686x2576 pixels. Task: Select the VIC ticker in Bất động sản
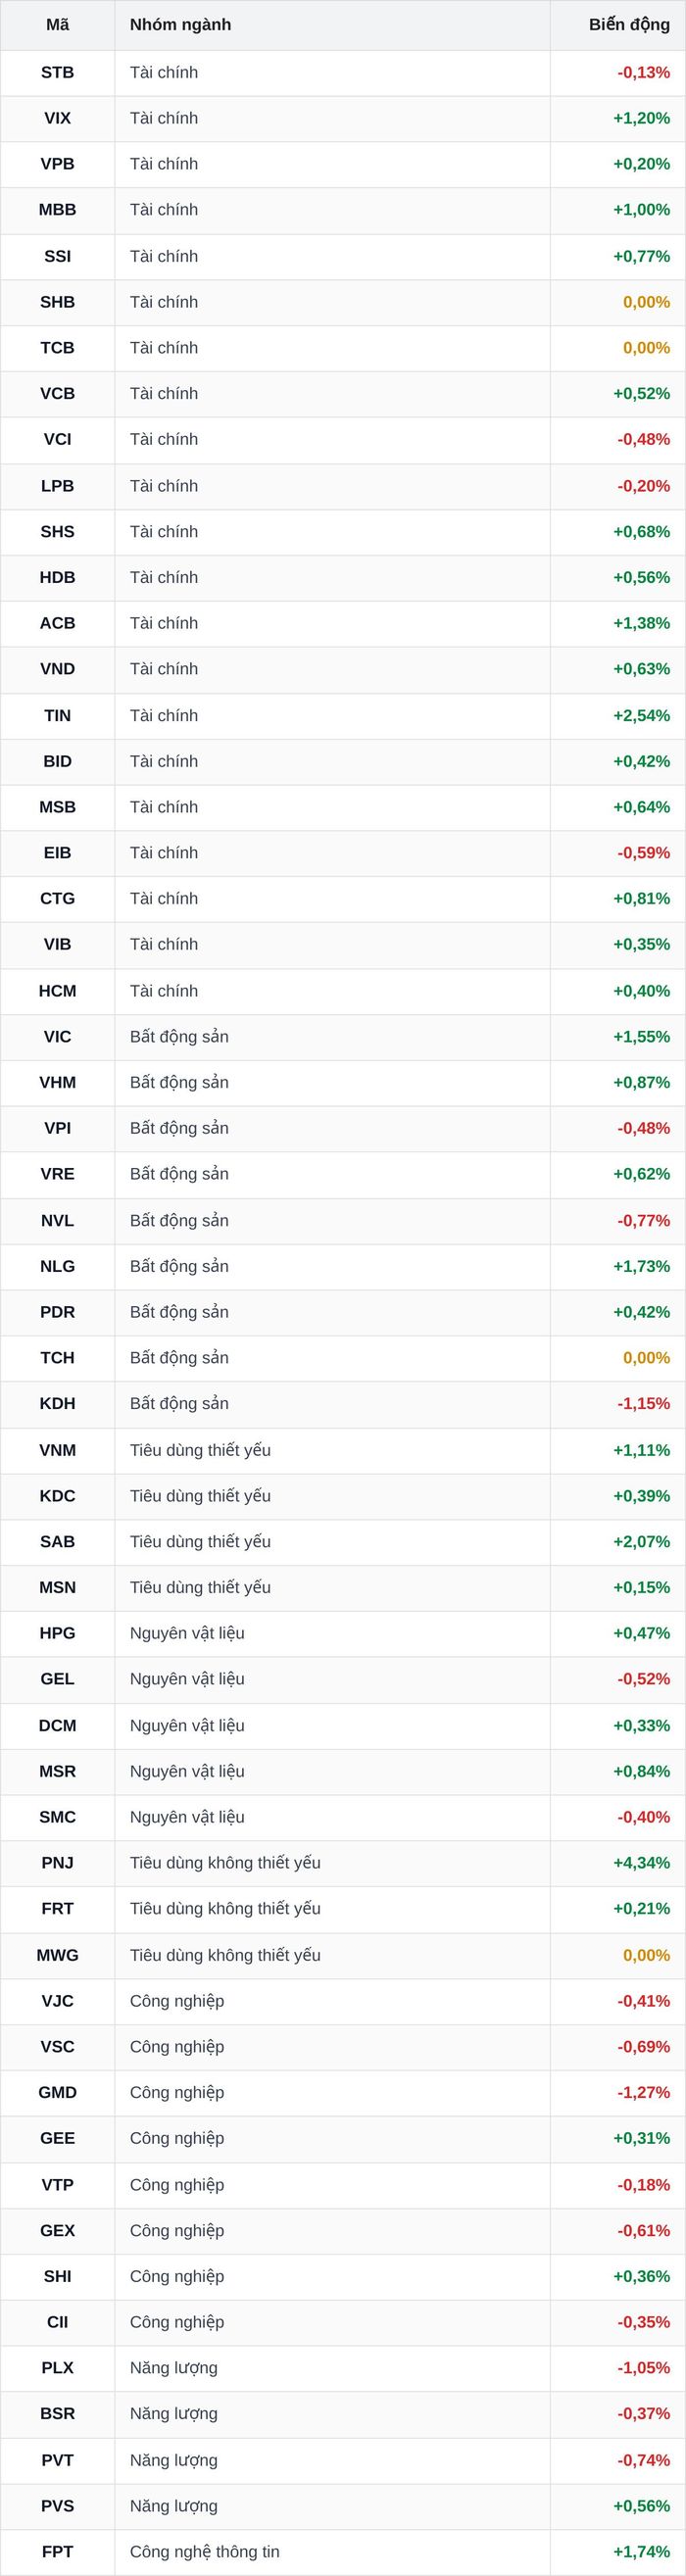click(x=57, y=1037)
